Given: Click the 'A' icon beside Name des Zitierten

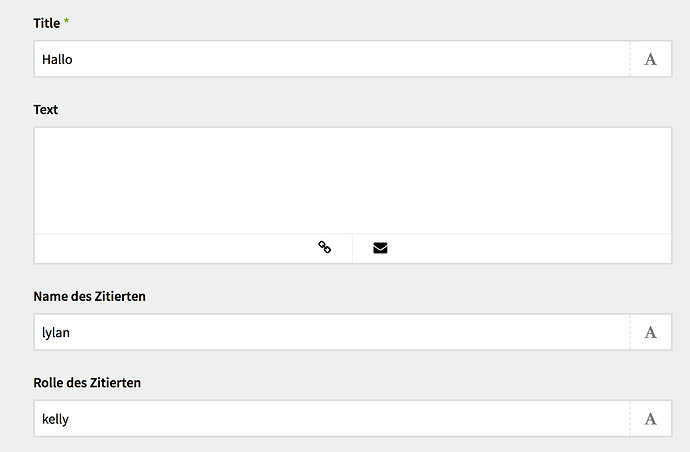Looking at the screenshot, I should 650,332.
